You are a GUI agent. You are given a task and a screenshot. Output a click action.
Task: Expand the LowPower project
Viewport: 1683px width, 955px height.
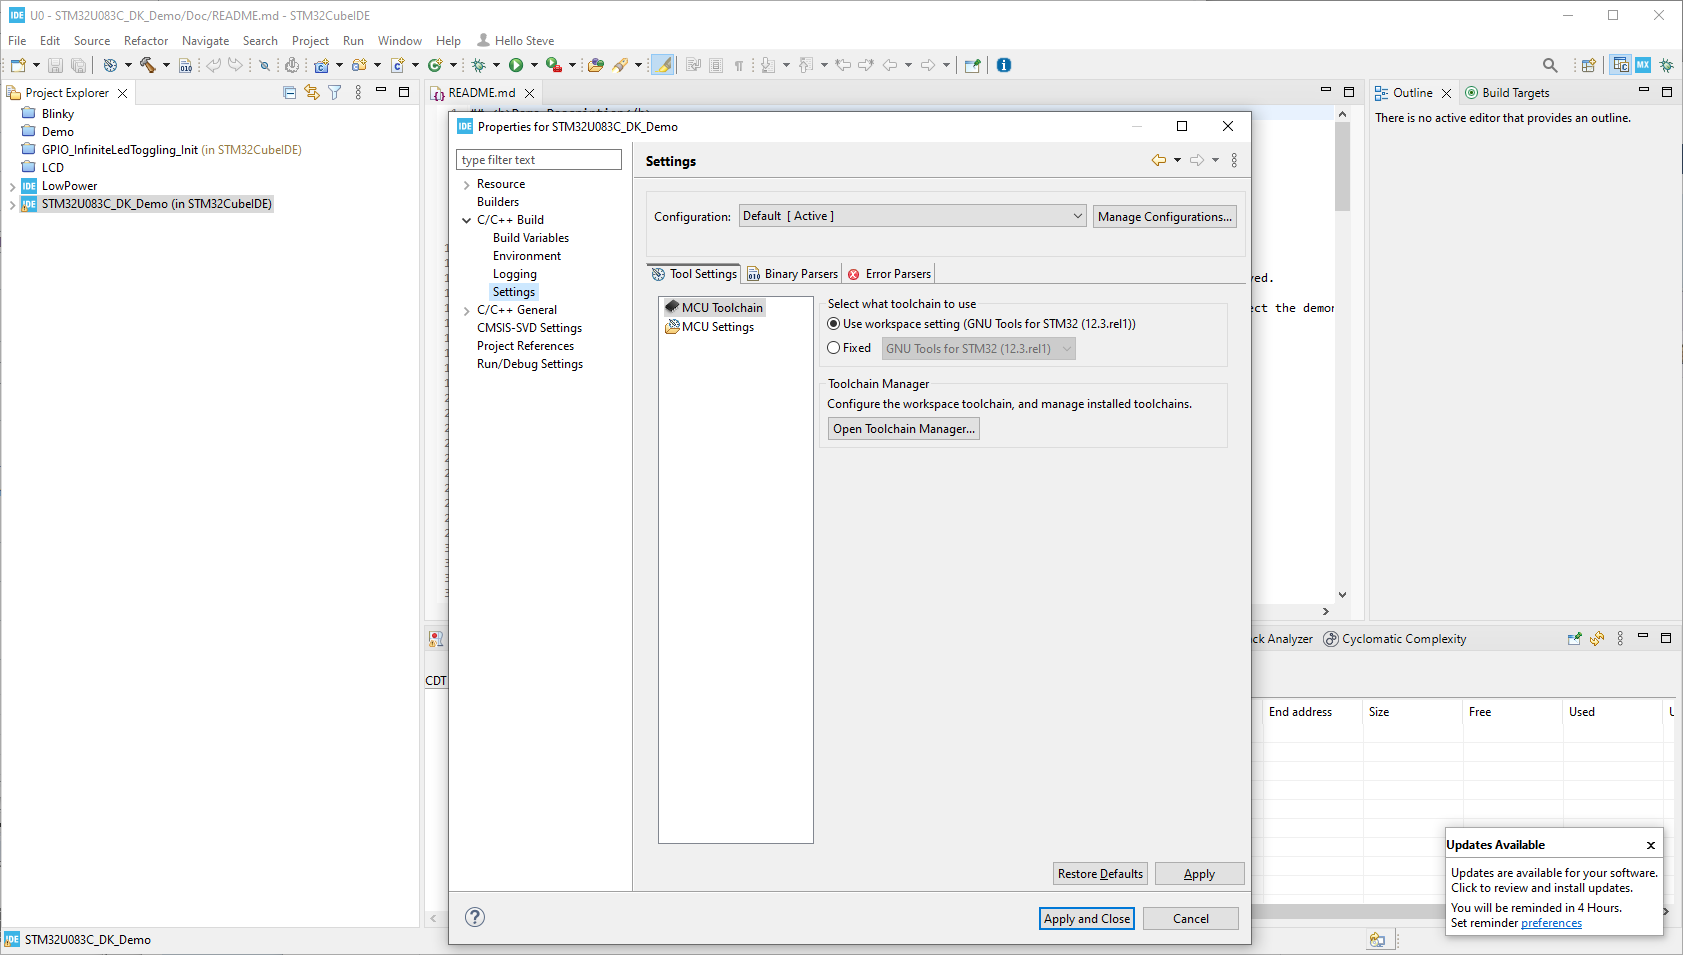(x=12, y=185)
